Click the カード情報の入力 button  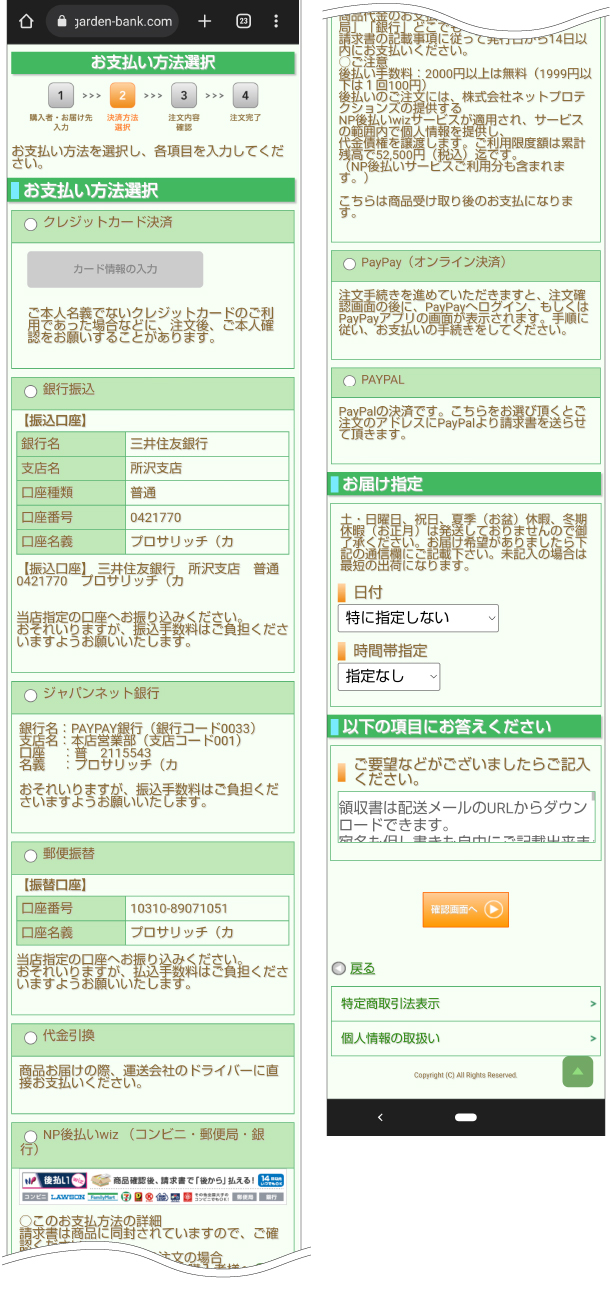point(115,269)
